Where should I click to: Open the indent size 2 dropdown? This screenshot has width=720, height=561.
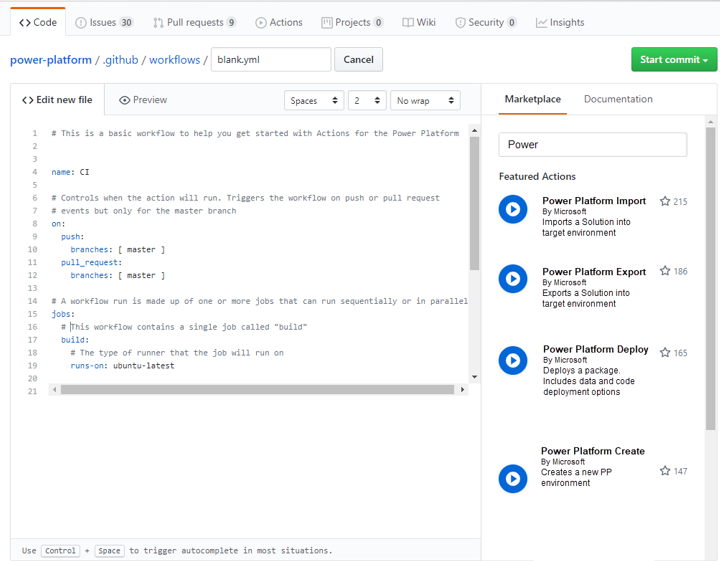pos(367,101)
